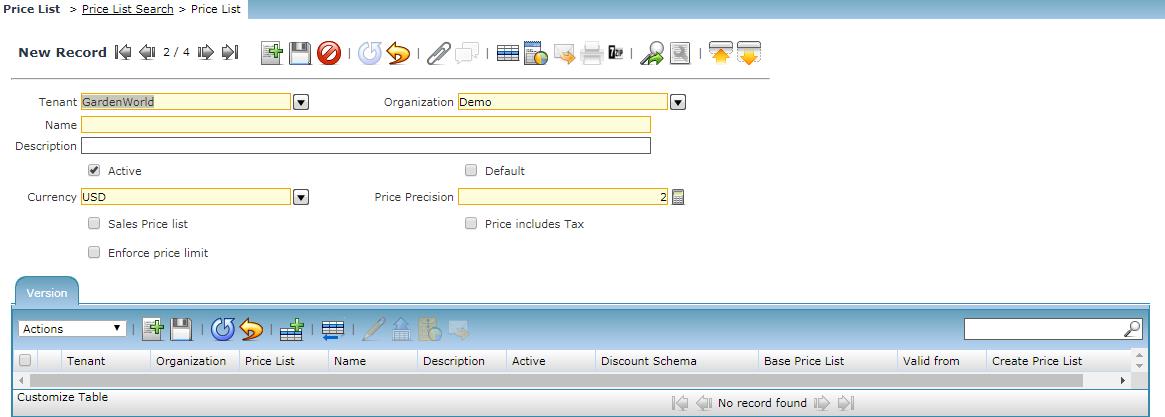Go to the last record

pyautogui.click(x=230, y=52)
